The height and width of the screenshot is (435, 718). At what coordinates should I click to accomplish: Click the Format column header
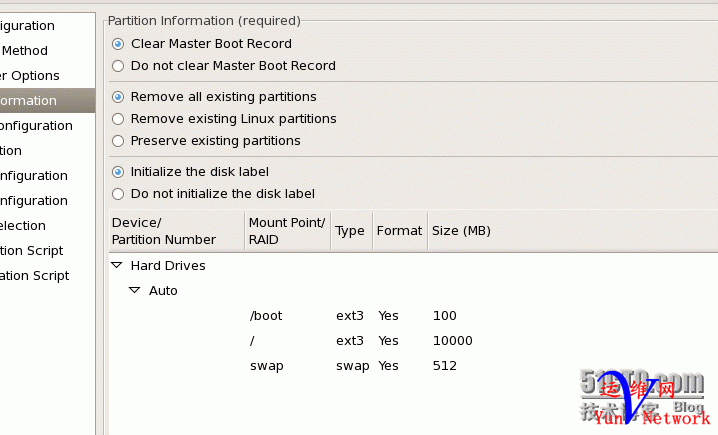click(x=399, y=231)
